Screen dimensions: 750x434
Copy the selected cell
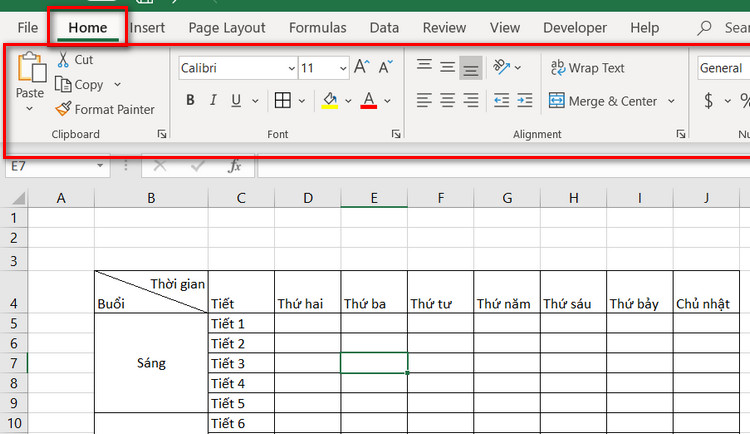[x=79, y=85]
